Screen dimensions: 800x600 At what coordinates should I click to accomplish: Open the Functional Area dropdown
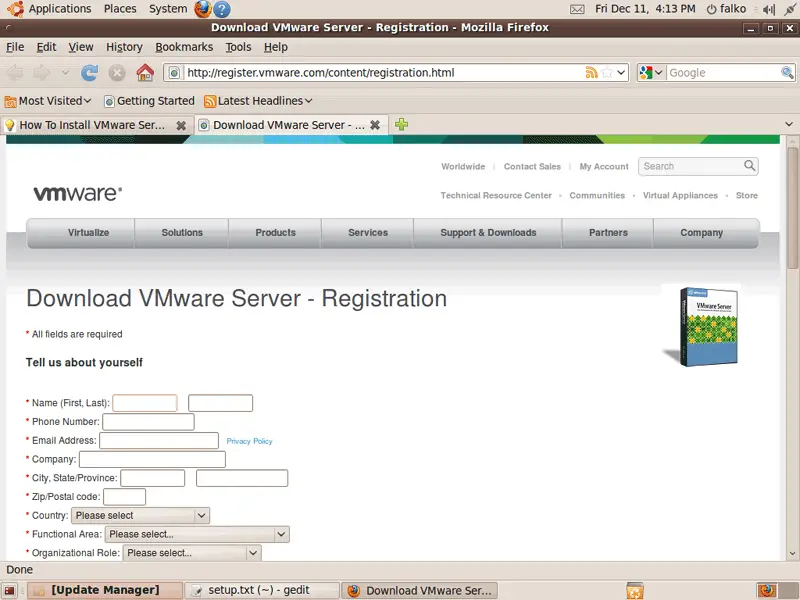[197, 534]
